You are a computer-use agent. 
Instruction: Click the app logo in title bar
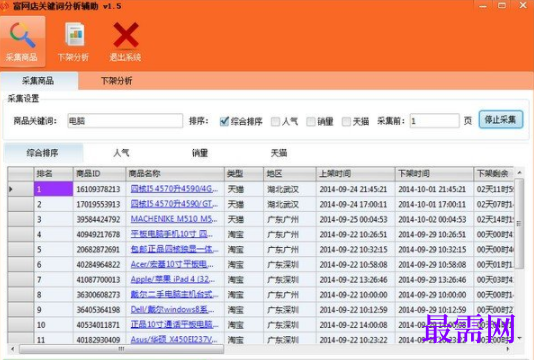(x=4, y=6)
